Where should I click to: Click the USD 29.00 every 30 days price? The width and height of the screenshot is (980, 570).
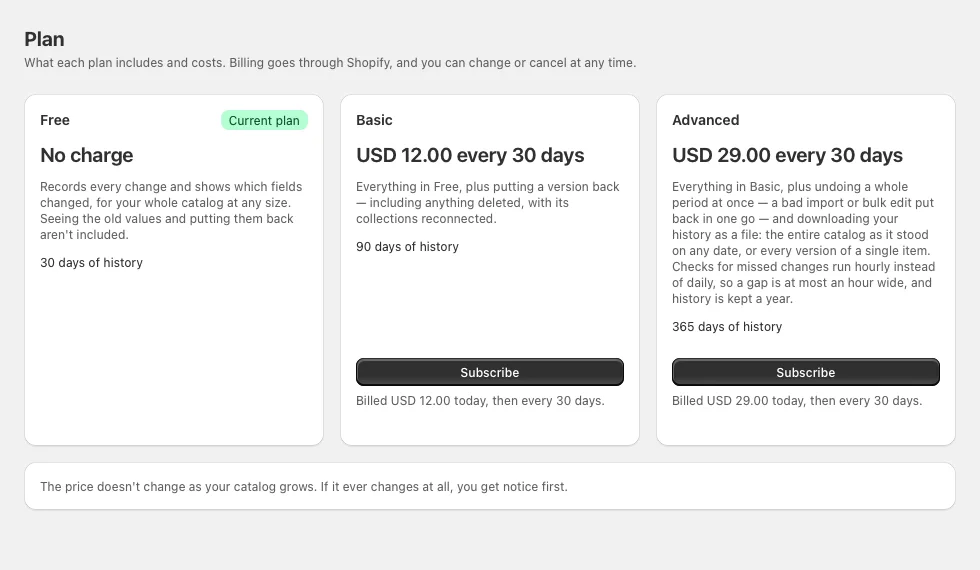[x=788, y=155]
